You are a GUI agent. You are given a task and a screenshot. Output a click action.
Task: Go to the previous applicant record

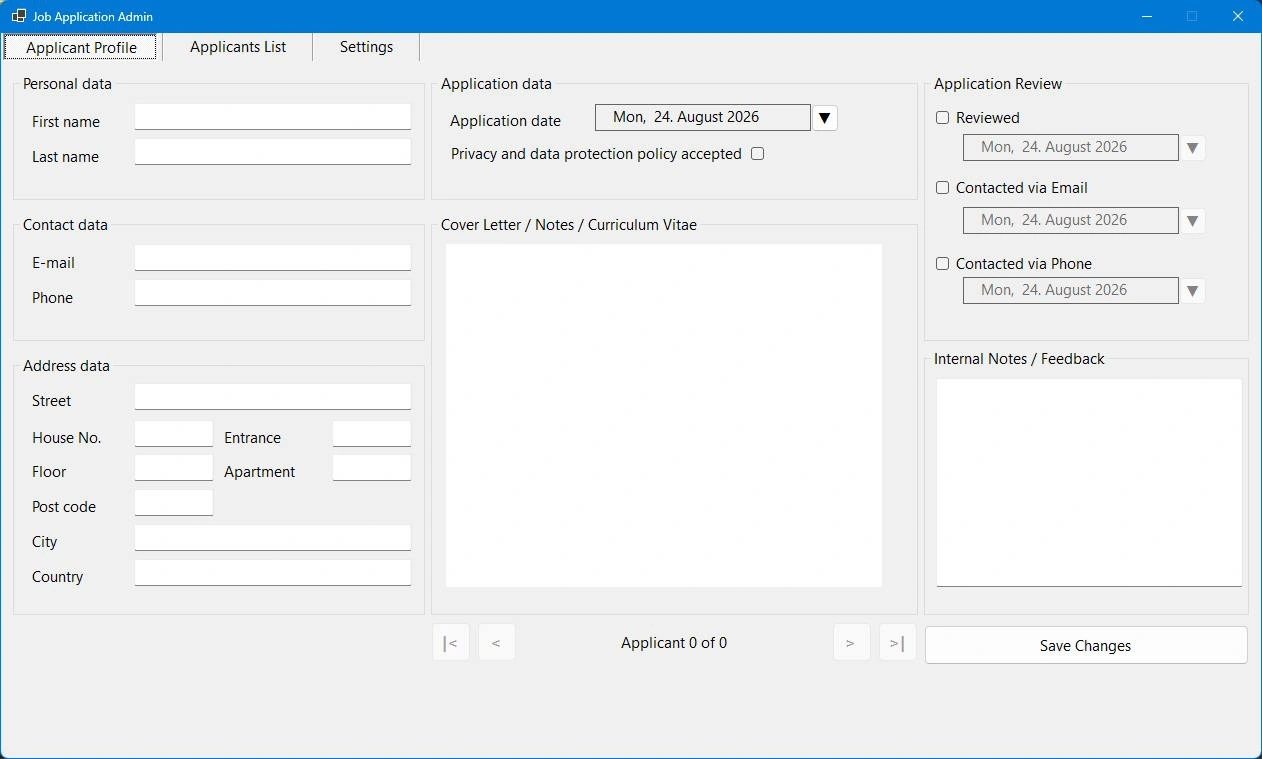(x=497, y=642)
